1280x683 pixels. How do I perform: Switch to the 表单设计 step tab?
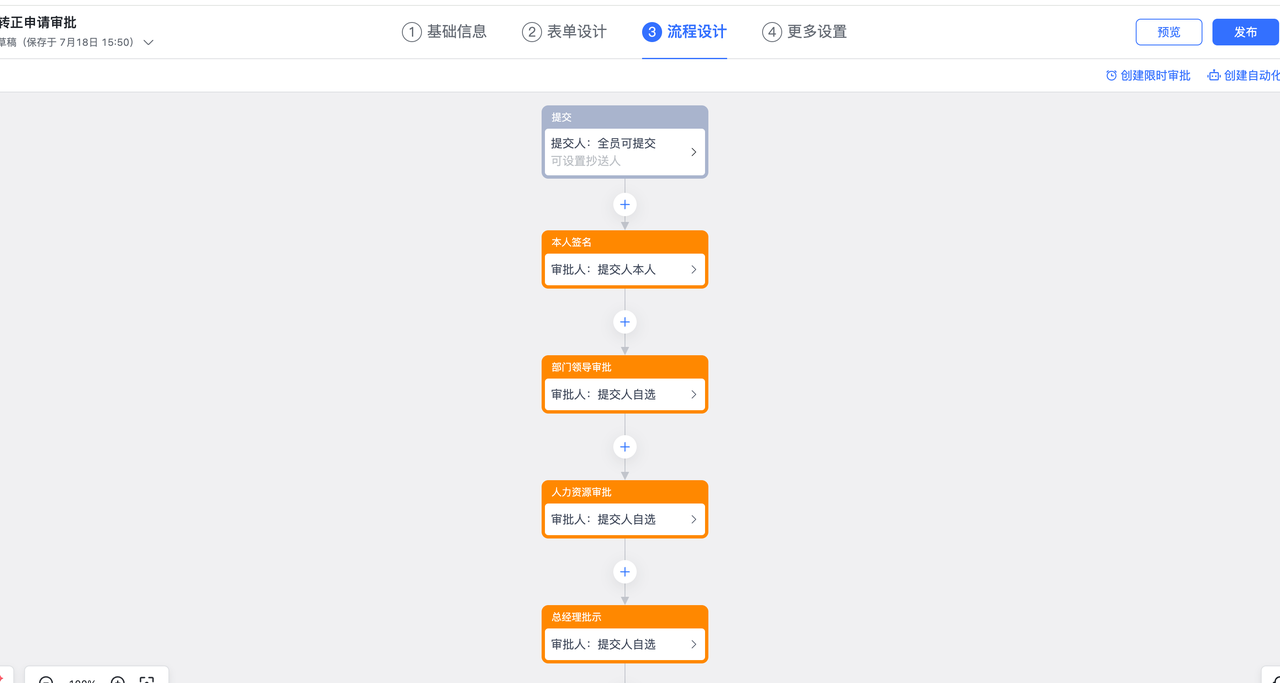tap(564, 31)
